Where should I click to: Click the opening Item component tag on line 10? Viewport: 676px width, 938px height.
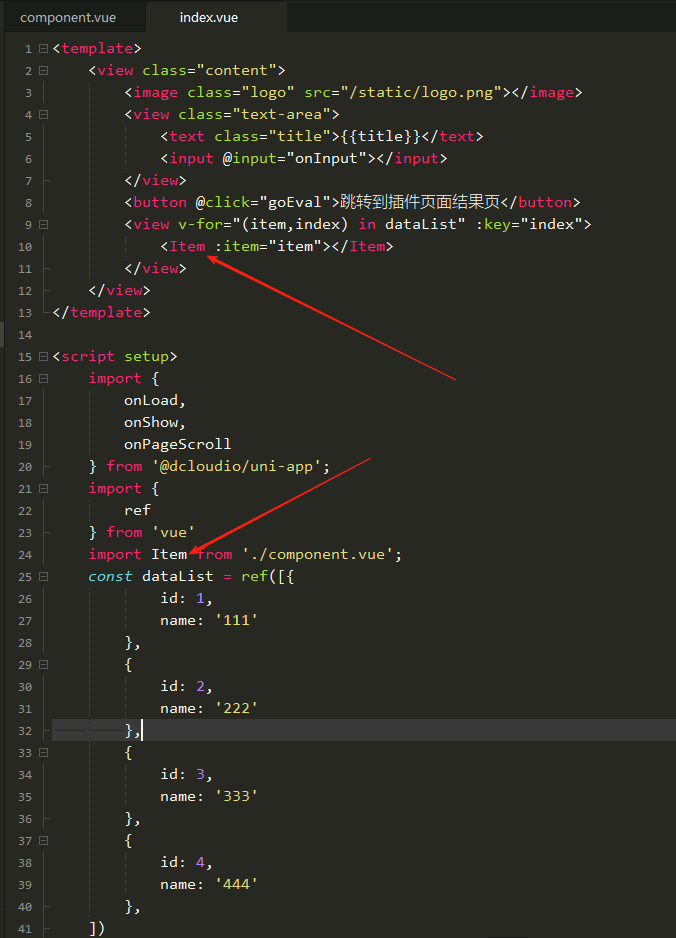[x=187, y=246]
